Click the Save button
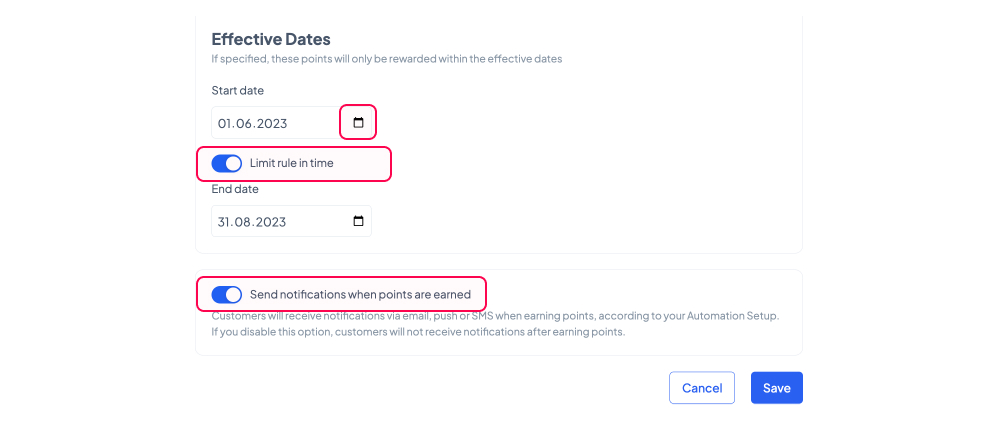 [x=777, y=388]
